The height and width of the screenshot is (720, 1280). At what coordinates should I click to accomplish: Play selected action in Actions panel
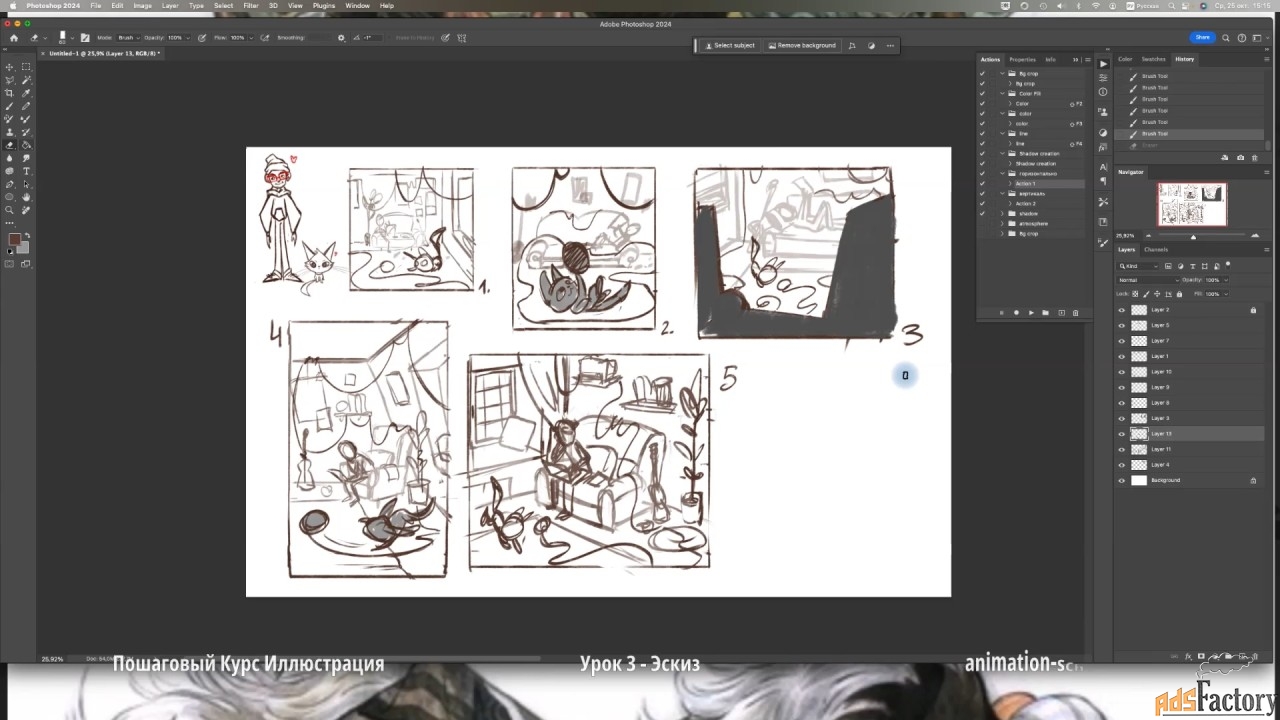(1031, 312)
